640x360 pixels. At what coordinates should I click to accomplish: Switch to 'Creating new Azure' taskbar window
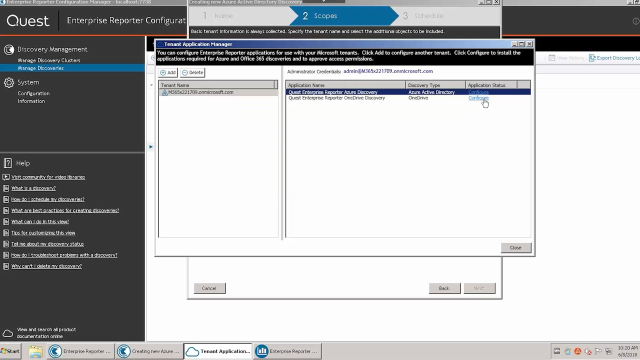[149, 351]
